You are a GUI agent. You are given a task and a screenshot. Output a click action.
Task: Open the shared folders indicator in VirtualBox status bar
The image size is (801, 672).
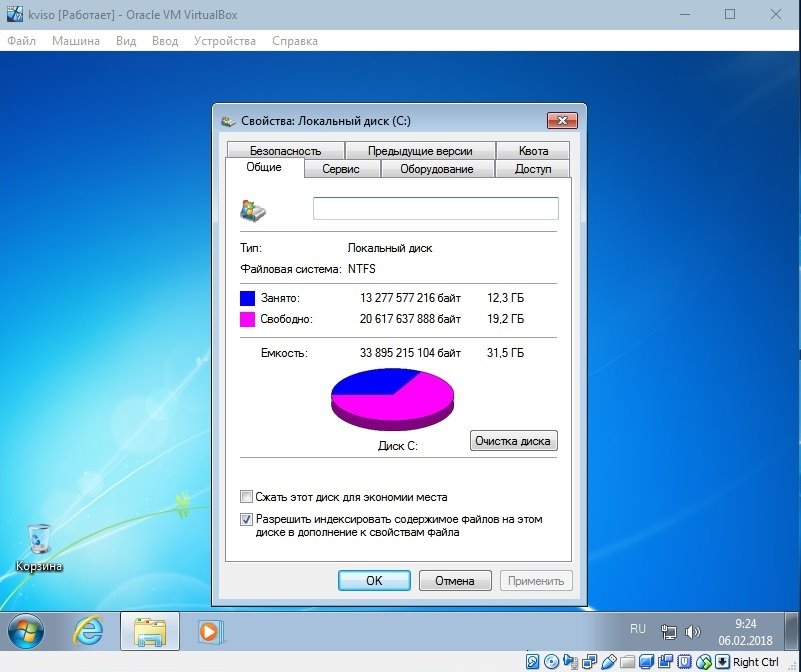click(627, 662)
